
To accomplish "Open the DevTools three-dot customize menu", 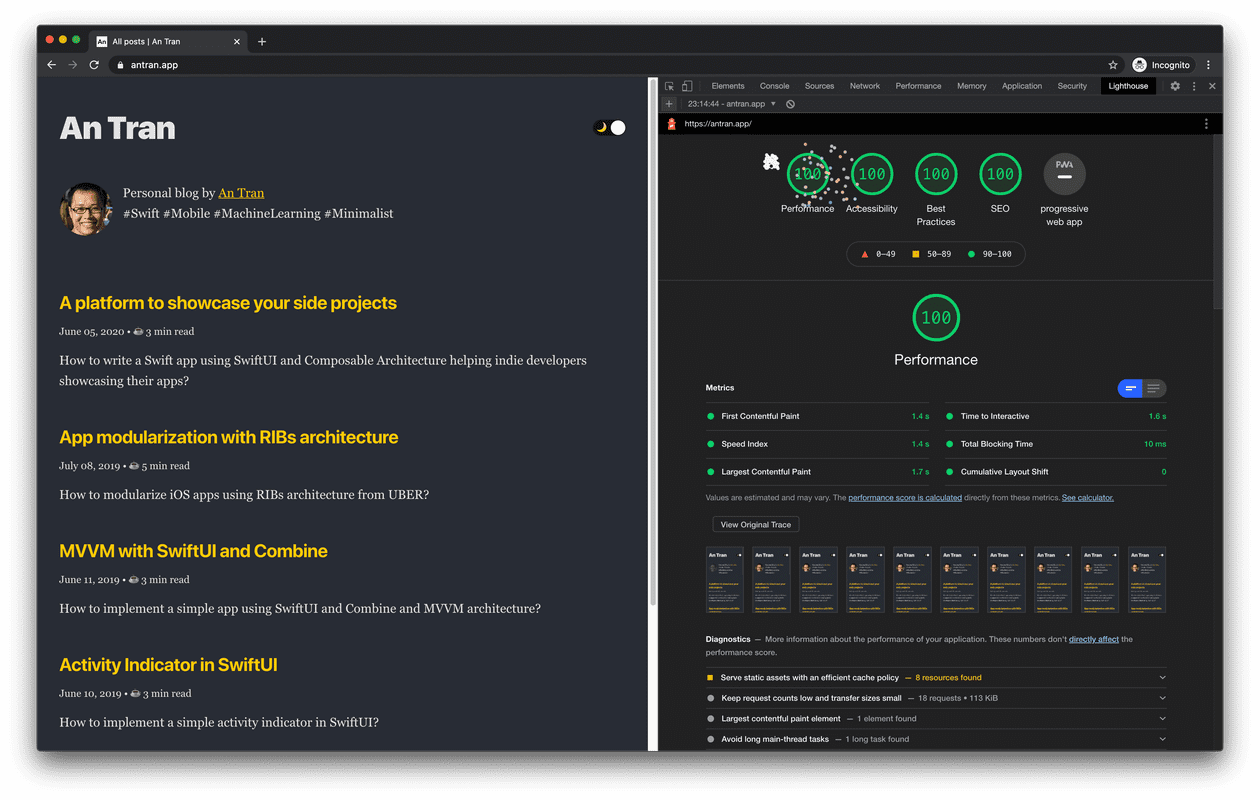I will (1194, 86).
